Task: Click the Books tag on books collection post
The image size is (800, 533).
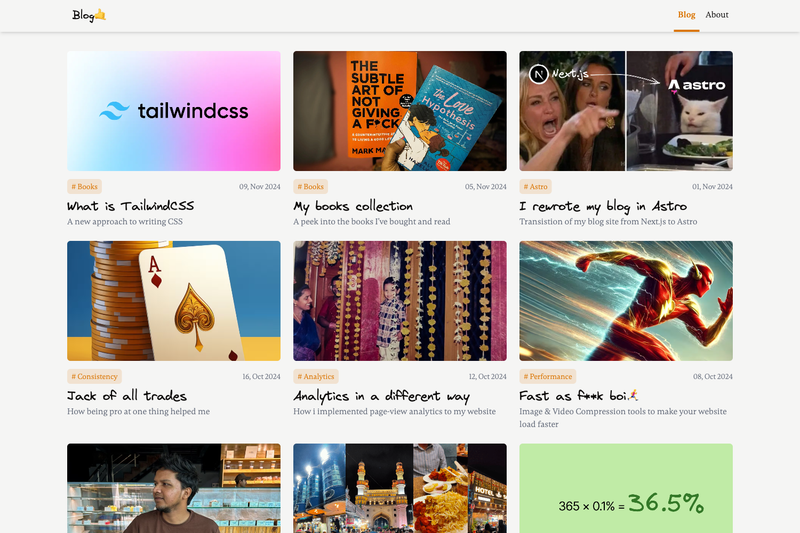Action: pyautogui.click(x=310, y=187)
